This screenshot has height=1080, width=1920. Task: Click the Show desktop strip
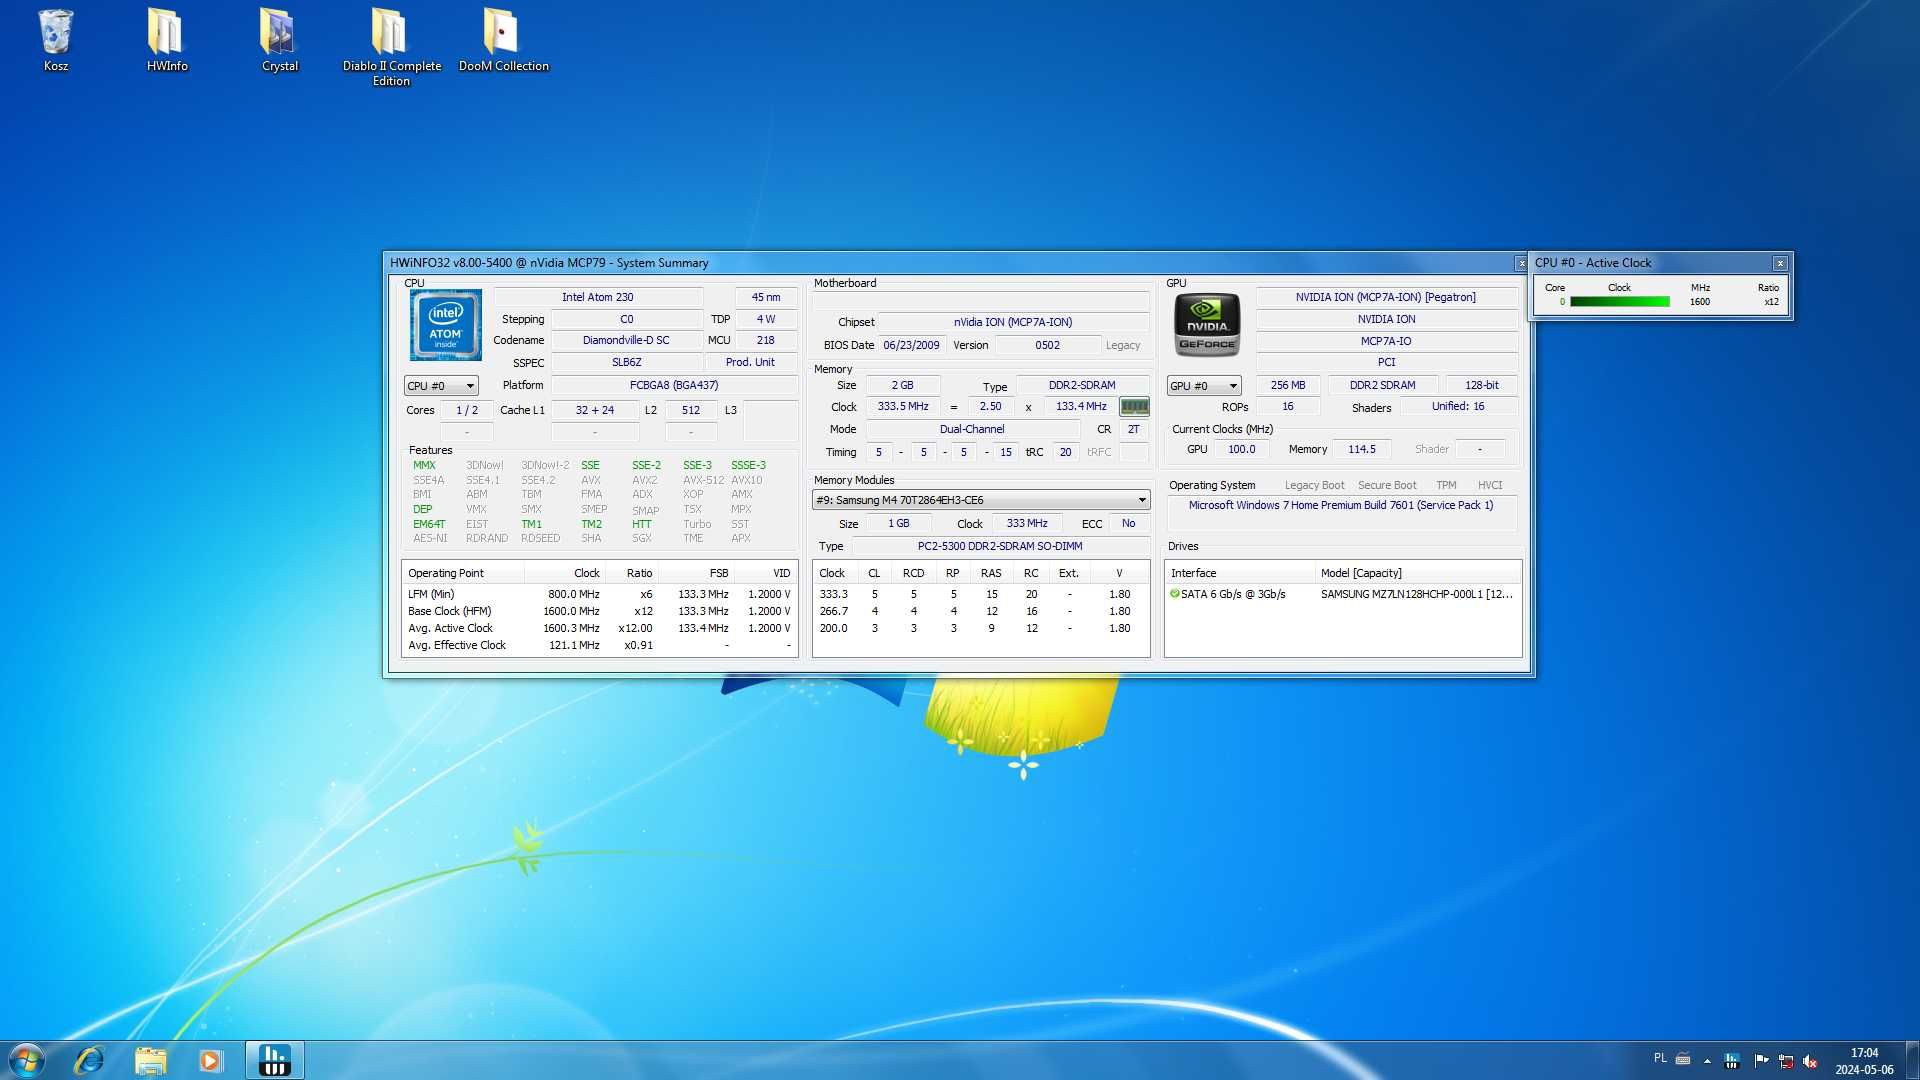click(x=1912, y=1060)
